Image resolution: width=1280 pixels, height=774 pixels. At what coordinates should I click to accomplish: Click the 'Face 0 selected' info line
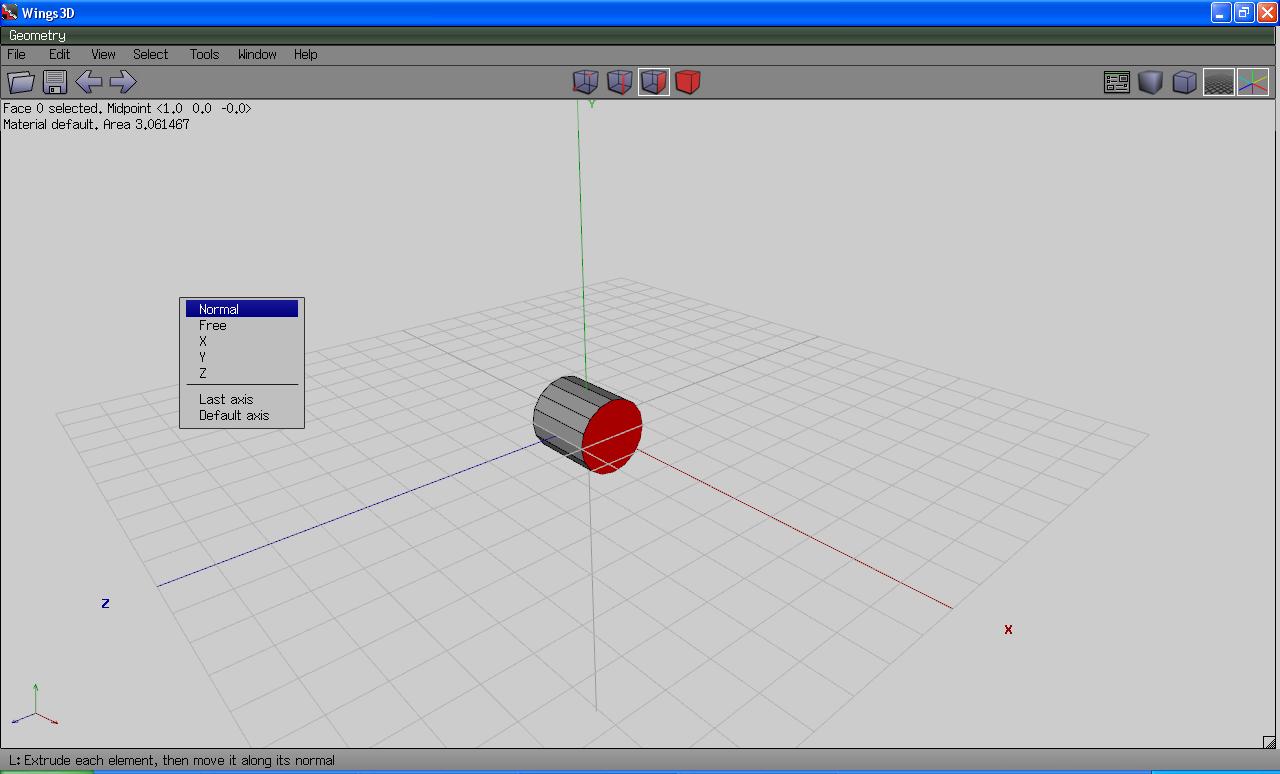127,108
